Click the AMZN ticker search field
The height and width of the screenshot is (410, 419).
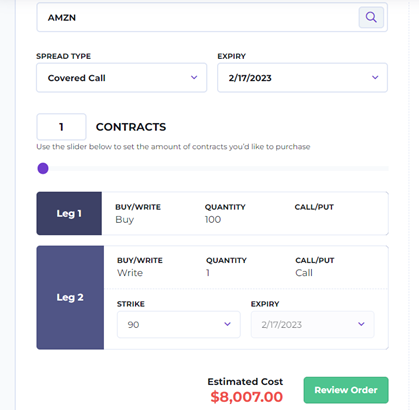pyautogui.click(x=212, y=17)
